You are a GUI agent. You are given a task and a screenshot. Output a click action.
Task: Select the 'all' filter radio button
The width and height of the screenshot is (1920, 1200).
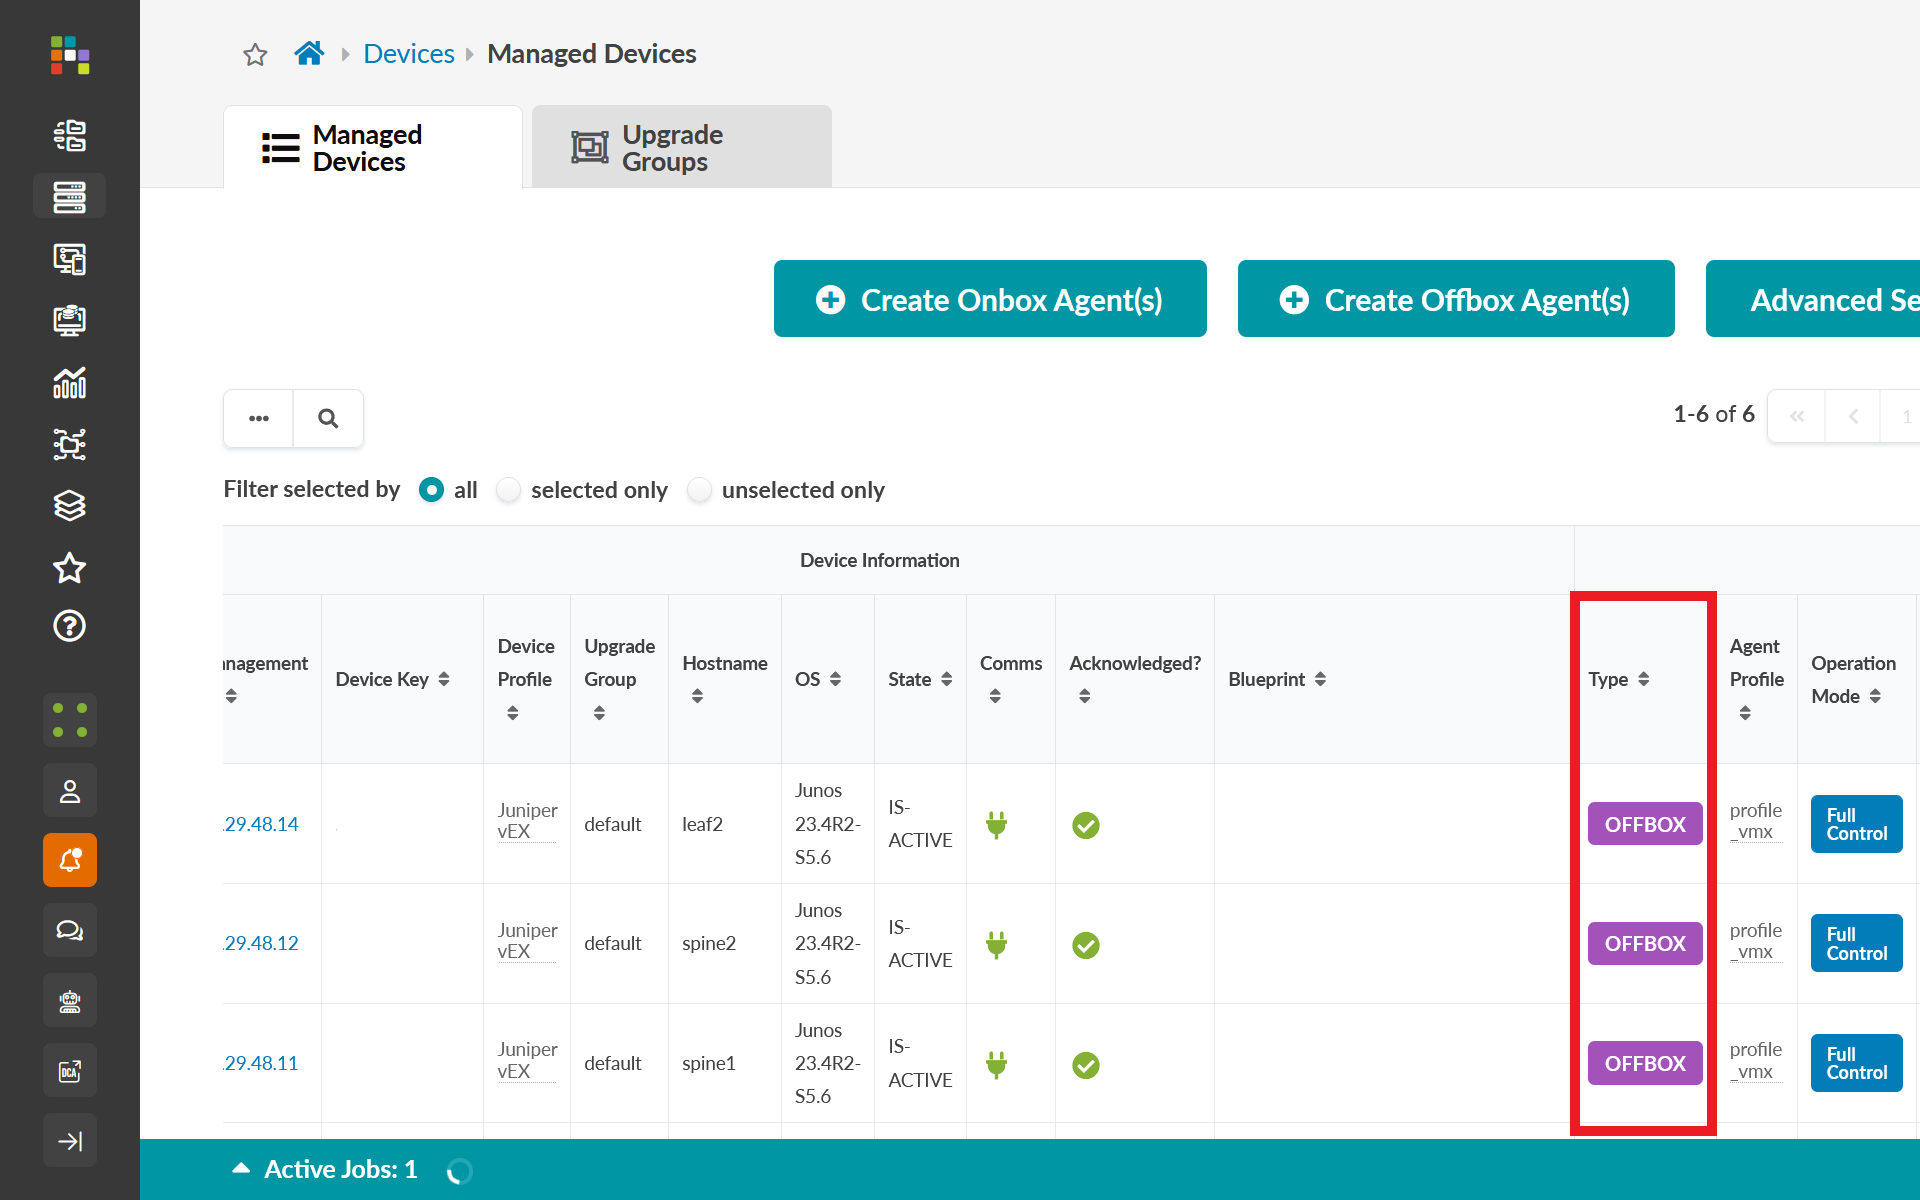coord(431,490)
